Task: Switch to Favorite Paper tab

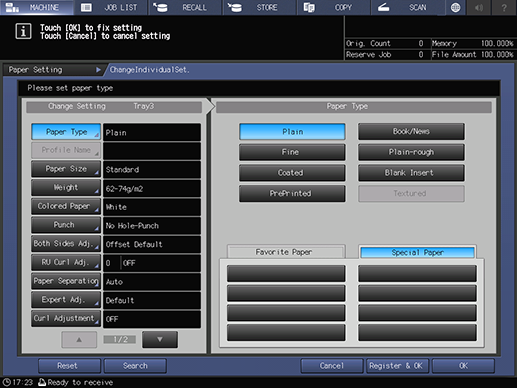Action: (x=286, y=252)
